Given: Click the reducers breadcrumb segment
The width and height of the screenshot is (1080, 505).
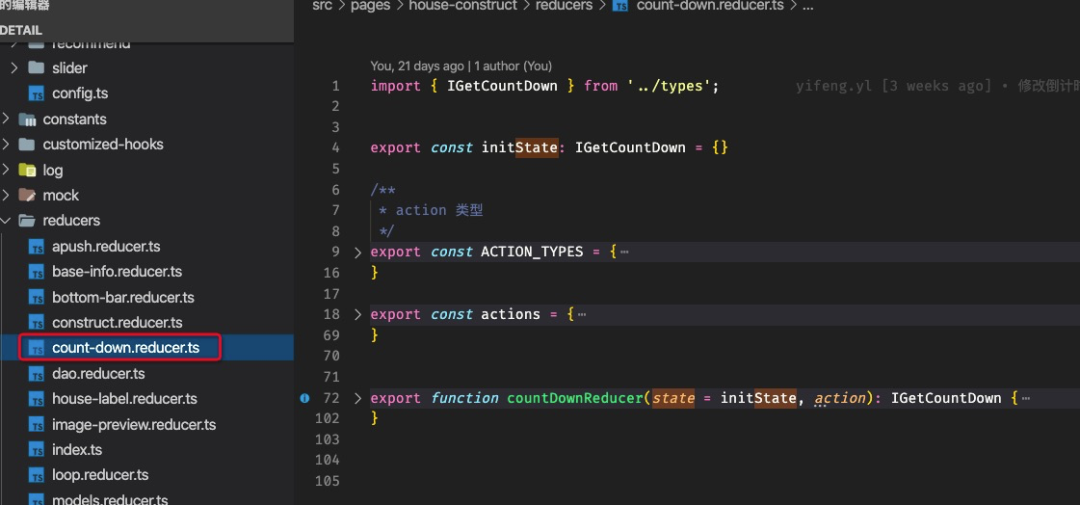Looking at the screenshot, I should tap(564, 6).
